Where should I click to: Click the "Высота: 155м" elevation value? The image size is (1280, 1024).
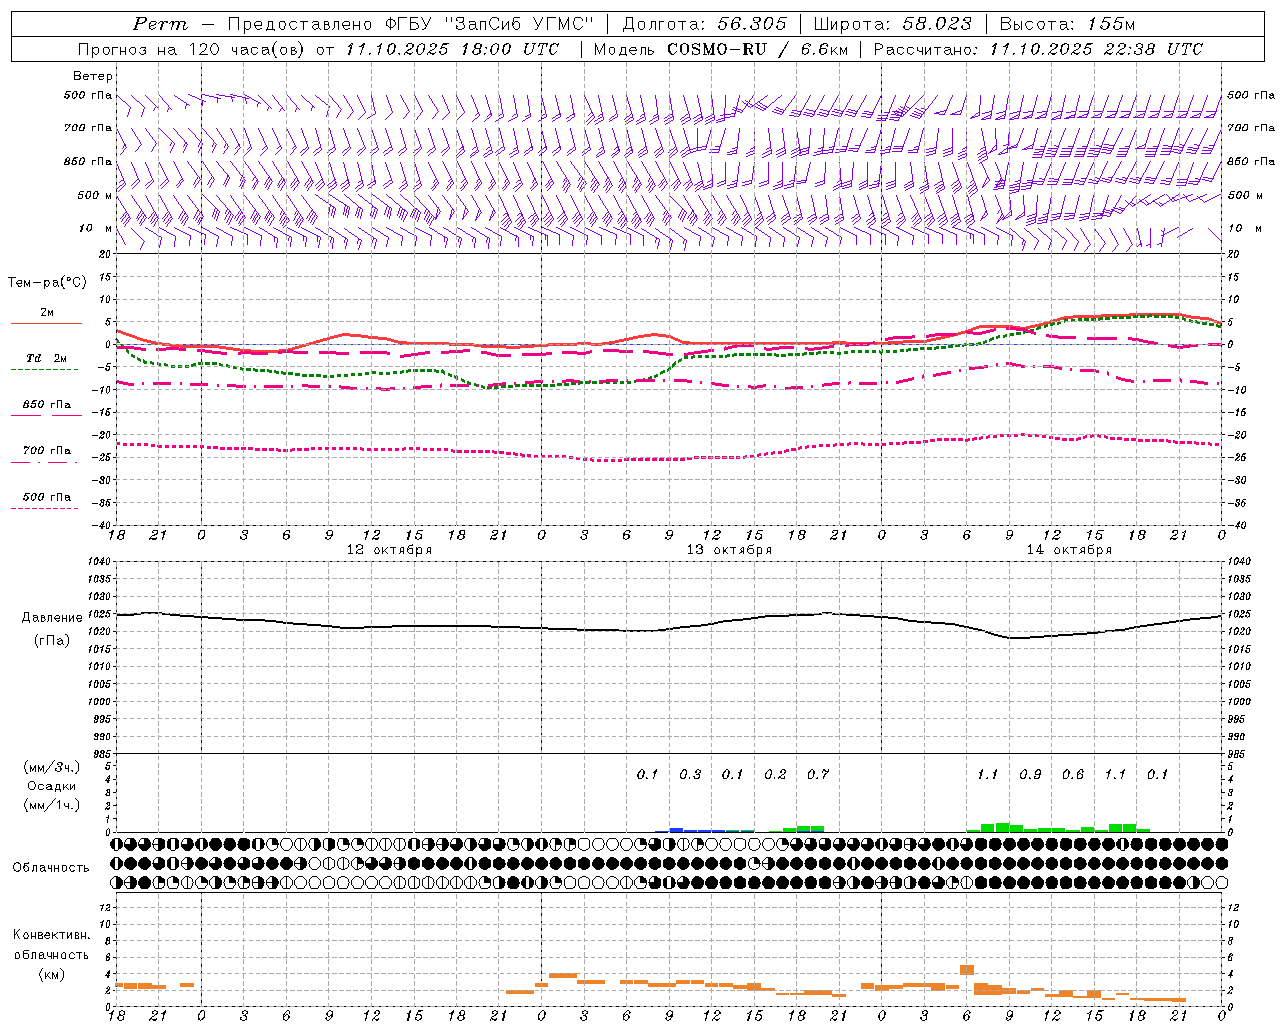(x=1067, y=24)
